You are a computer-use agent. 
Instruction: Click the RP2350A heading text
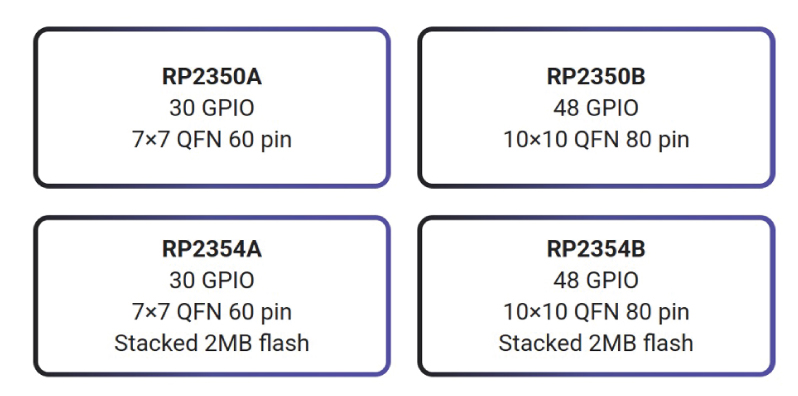click(212, 77)
